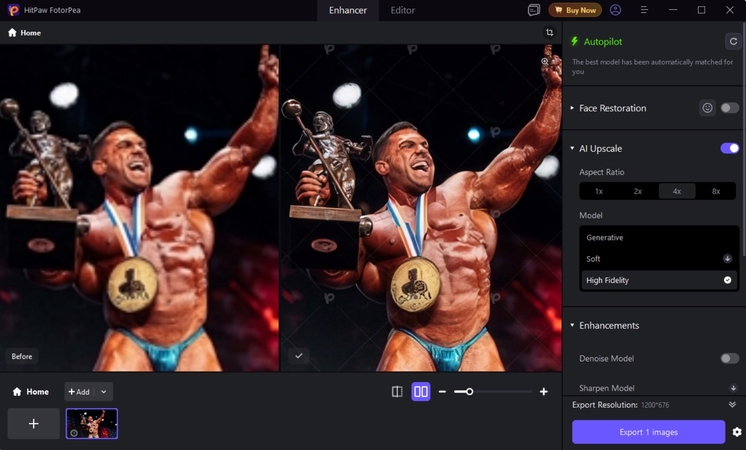Switch to the Editor tab
Screen dimensions: 746x450
pyautogui.click(x=402, y=10)
